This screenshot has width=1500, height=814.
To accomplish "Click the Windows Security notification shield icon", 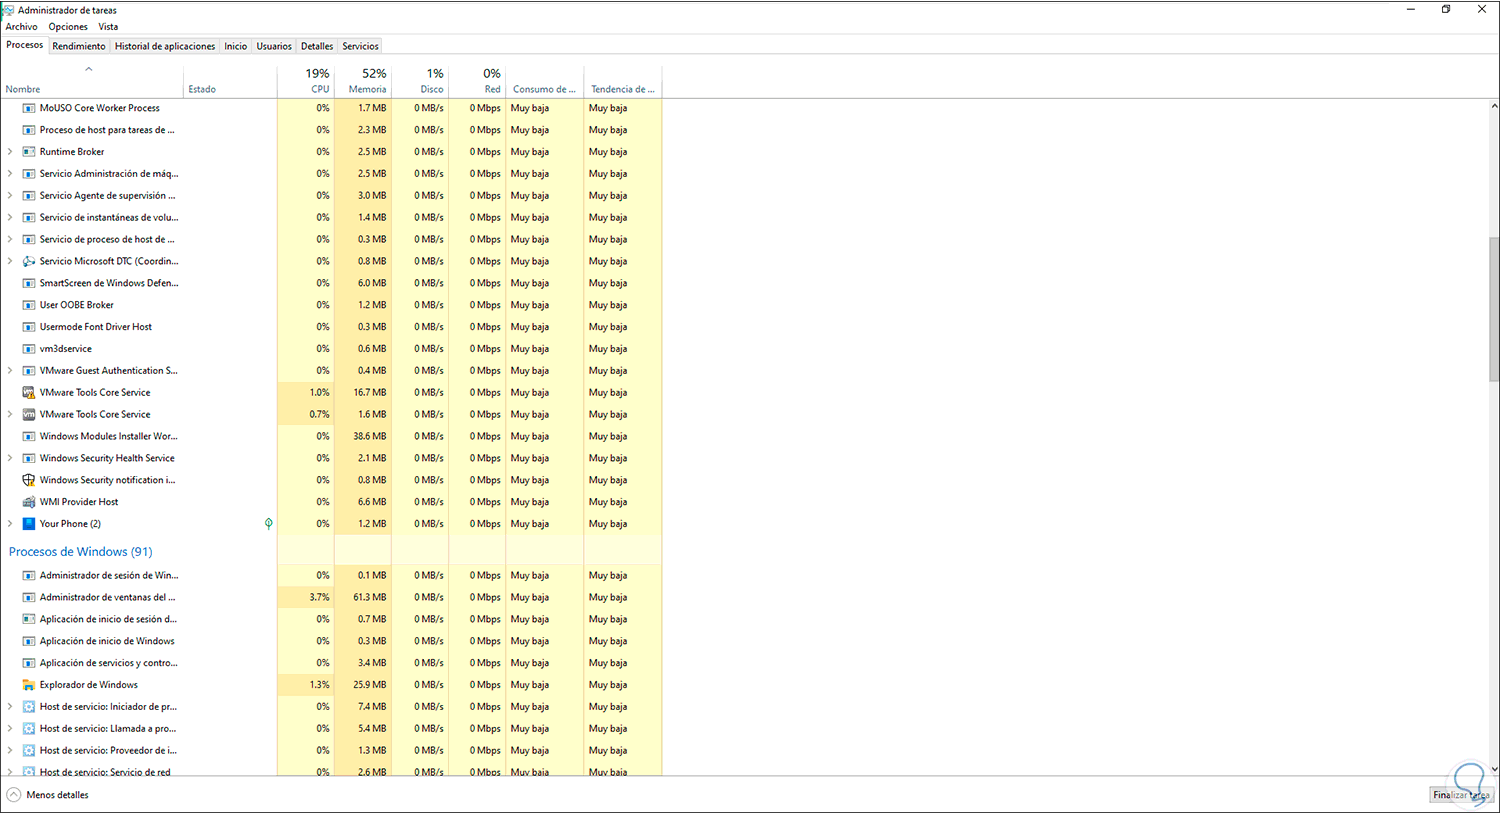I will coord(29,480).
